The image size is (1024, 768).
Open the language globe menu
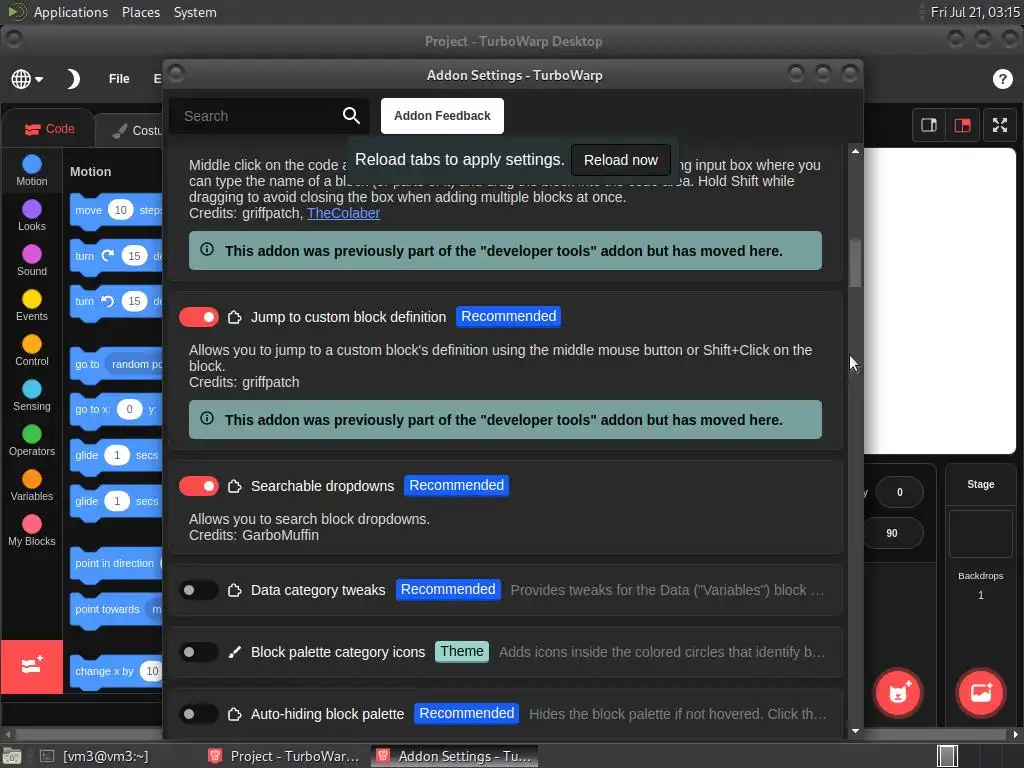click(27, 79)
